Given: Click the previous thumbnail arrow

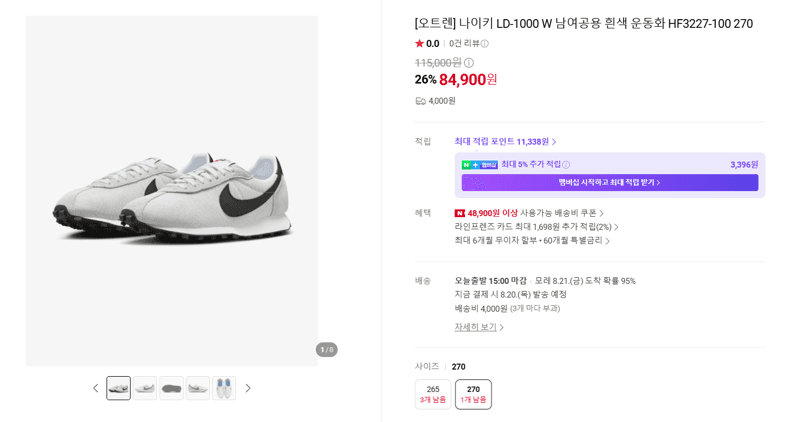Looking at the screenshot, I should click(95, 388).
